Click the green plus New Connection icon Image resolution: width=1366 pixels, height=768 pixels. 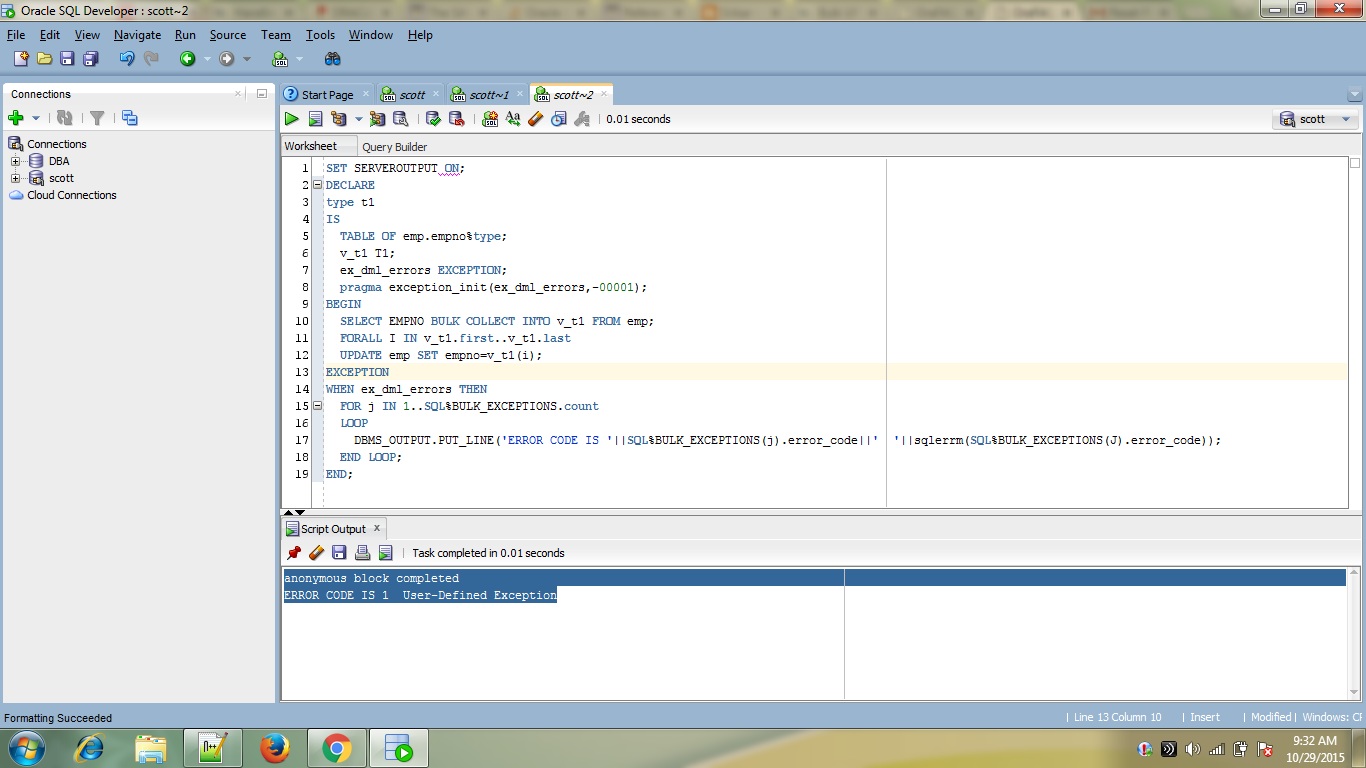coord(16,118)
